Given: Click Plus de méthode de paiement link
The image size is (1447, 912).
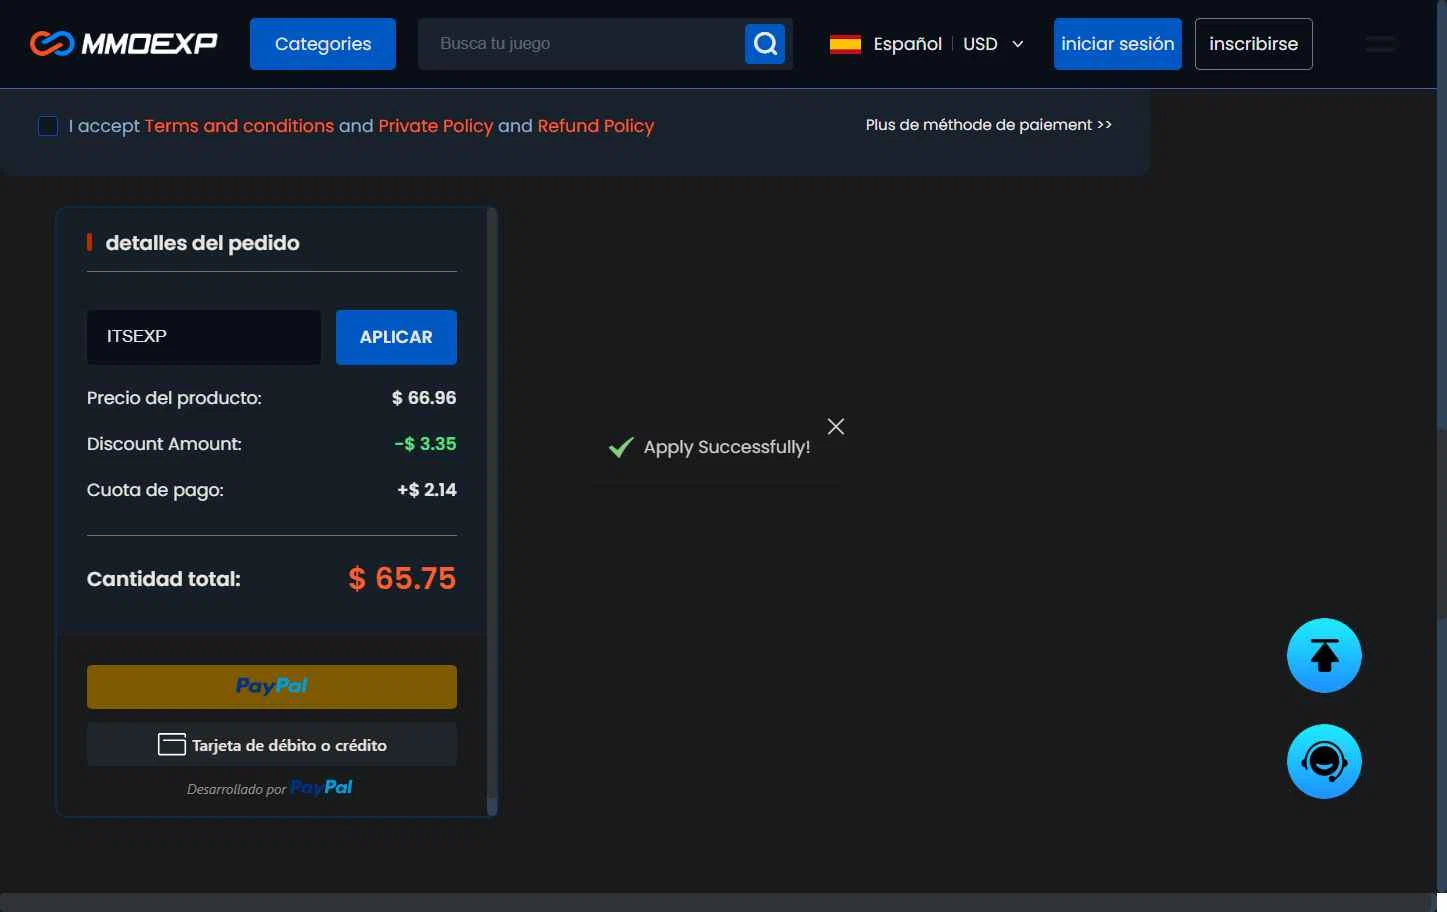Looking at the screenshot, I should (x=989, y=125).
